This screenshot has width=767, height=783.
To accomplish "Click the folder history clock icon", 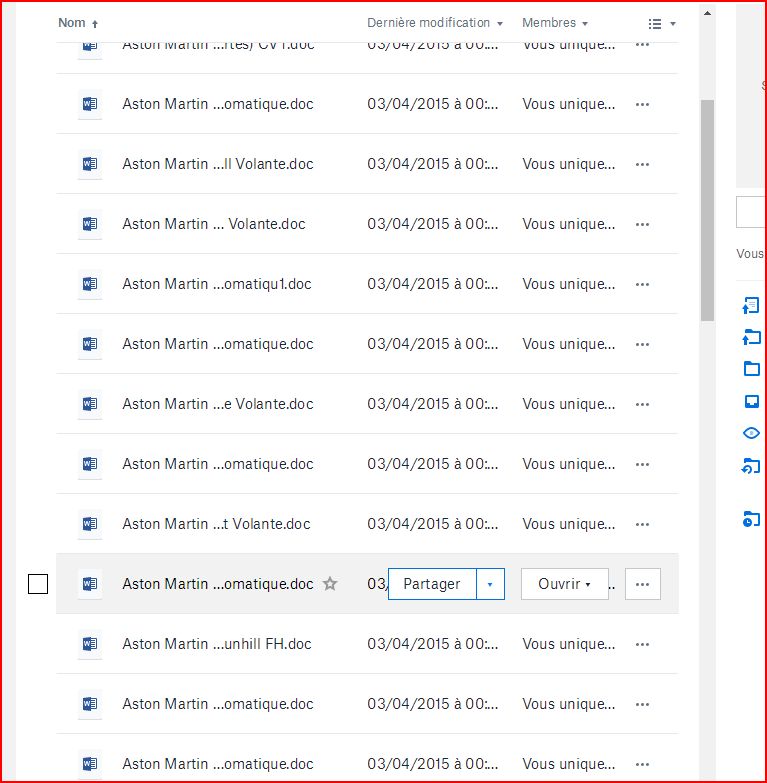I will [751, 519].
